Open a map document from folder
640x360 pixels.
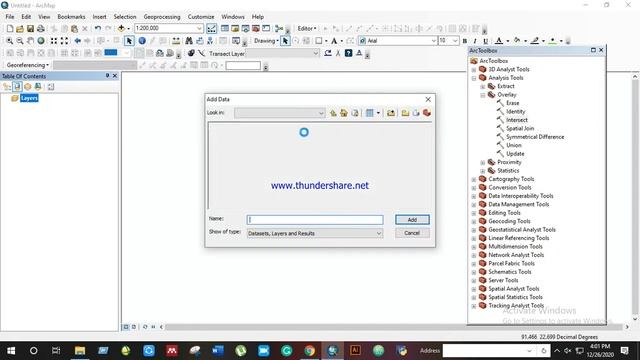point(20,29)
